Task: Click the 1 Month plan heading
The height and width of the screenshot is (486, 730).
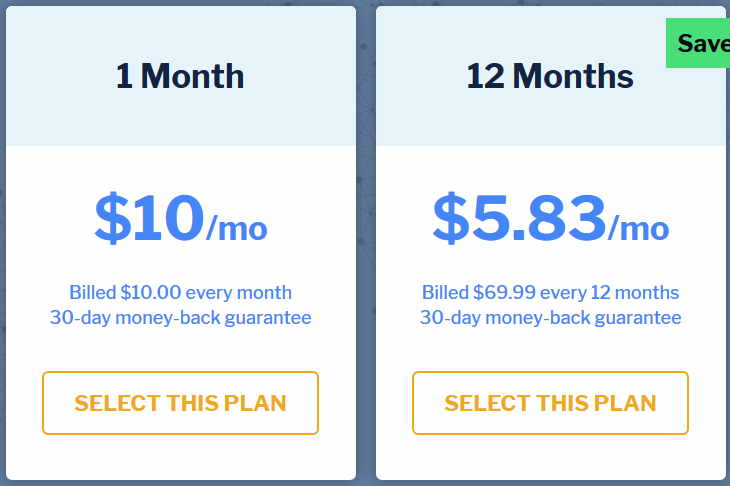Action: click(x=180, y=76)
